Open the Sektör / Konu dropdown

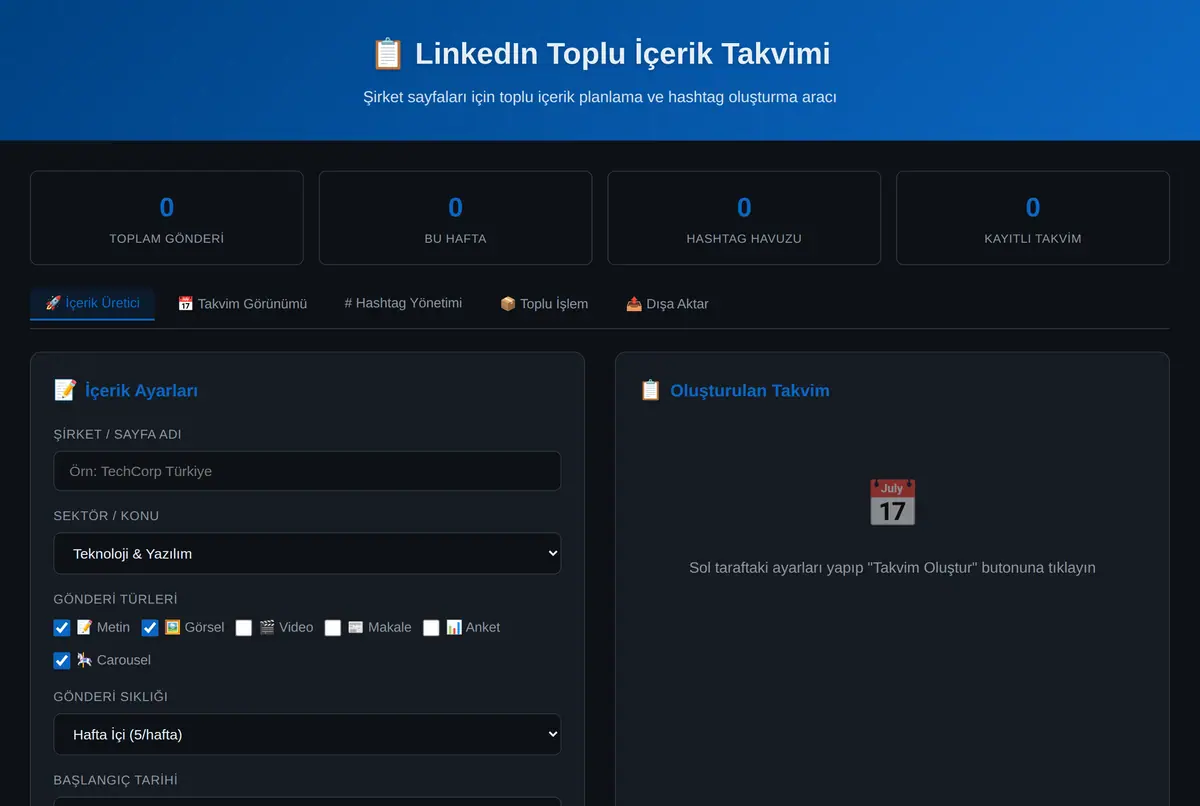point(307,553)
